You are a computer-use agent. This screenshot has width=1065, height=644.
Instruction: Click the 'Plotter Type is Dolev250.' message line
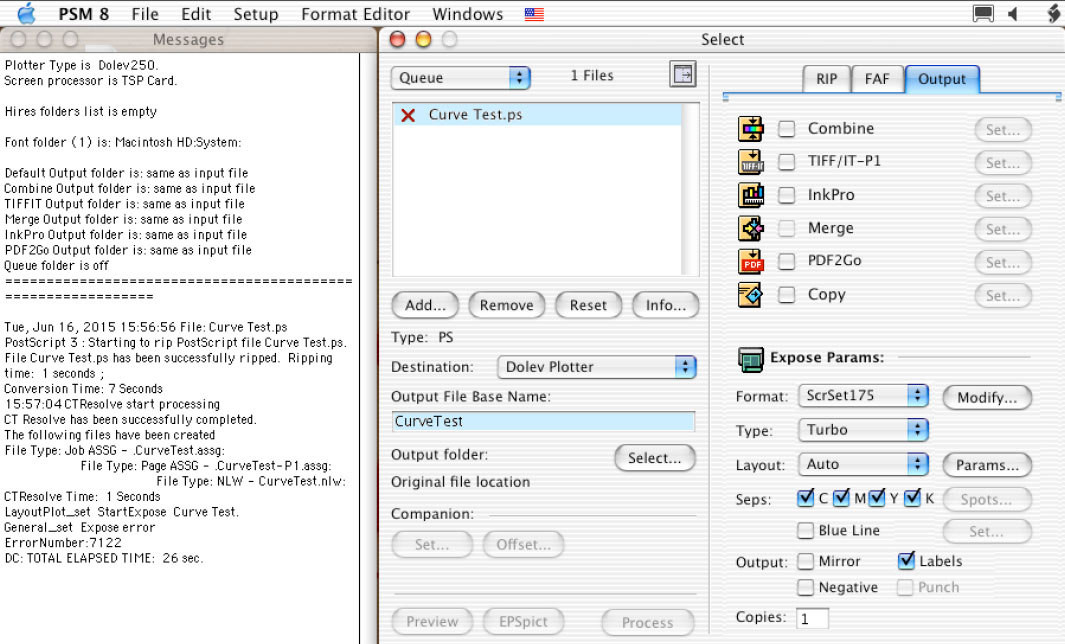coord(81,65)
